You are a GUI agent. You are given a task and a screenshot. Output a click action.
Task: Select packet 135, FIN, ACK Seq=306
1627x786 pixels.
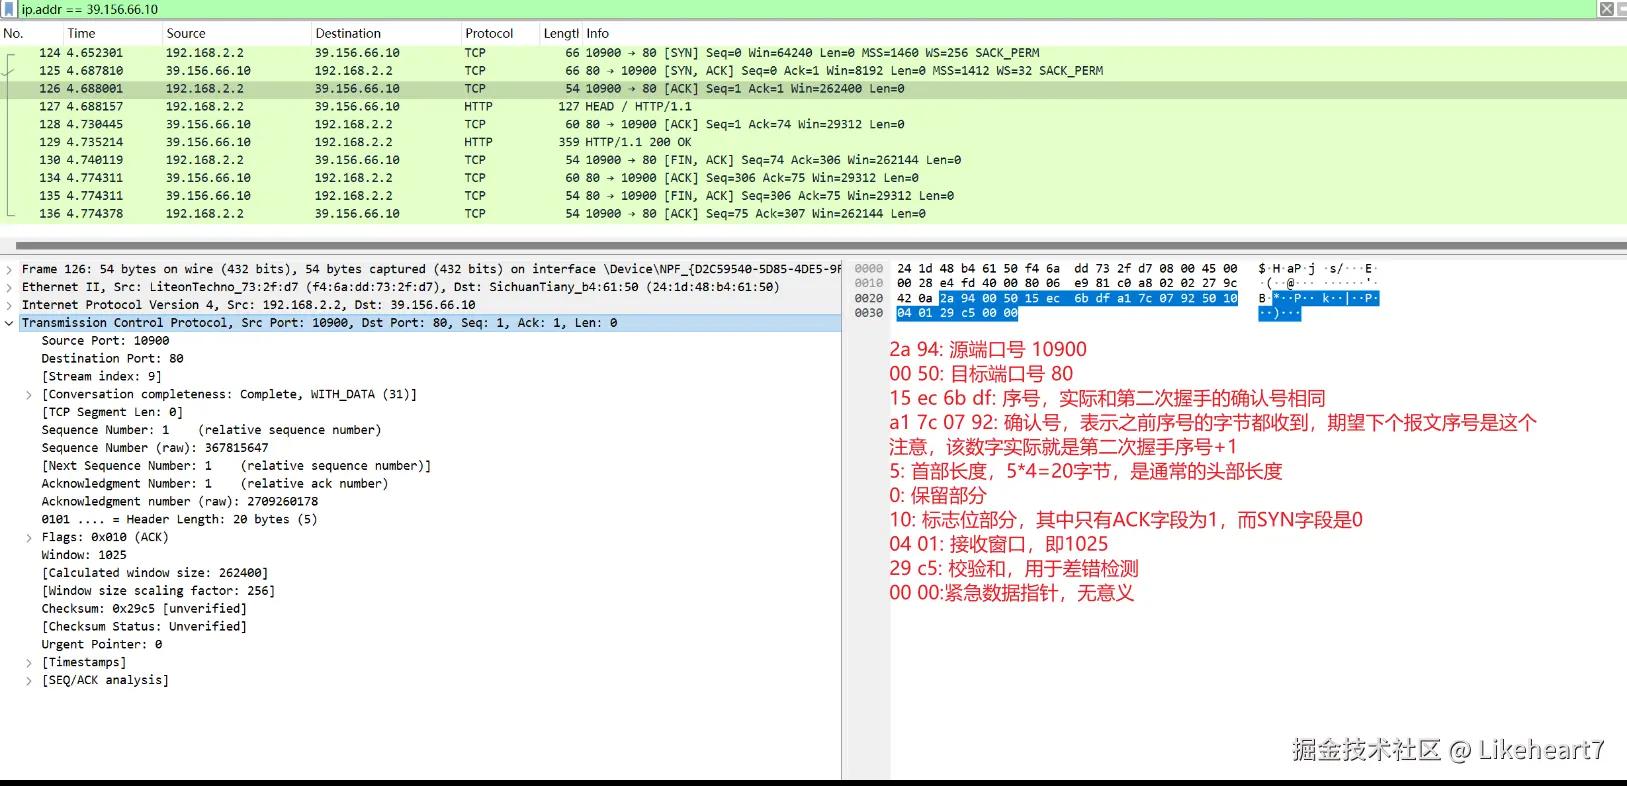click(813, 196)
